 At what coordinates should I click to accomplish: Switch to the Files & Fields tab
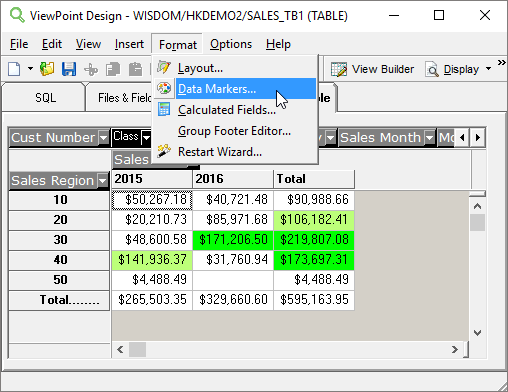(119, 98)
